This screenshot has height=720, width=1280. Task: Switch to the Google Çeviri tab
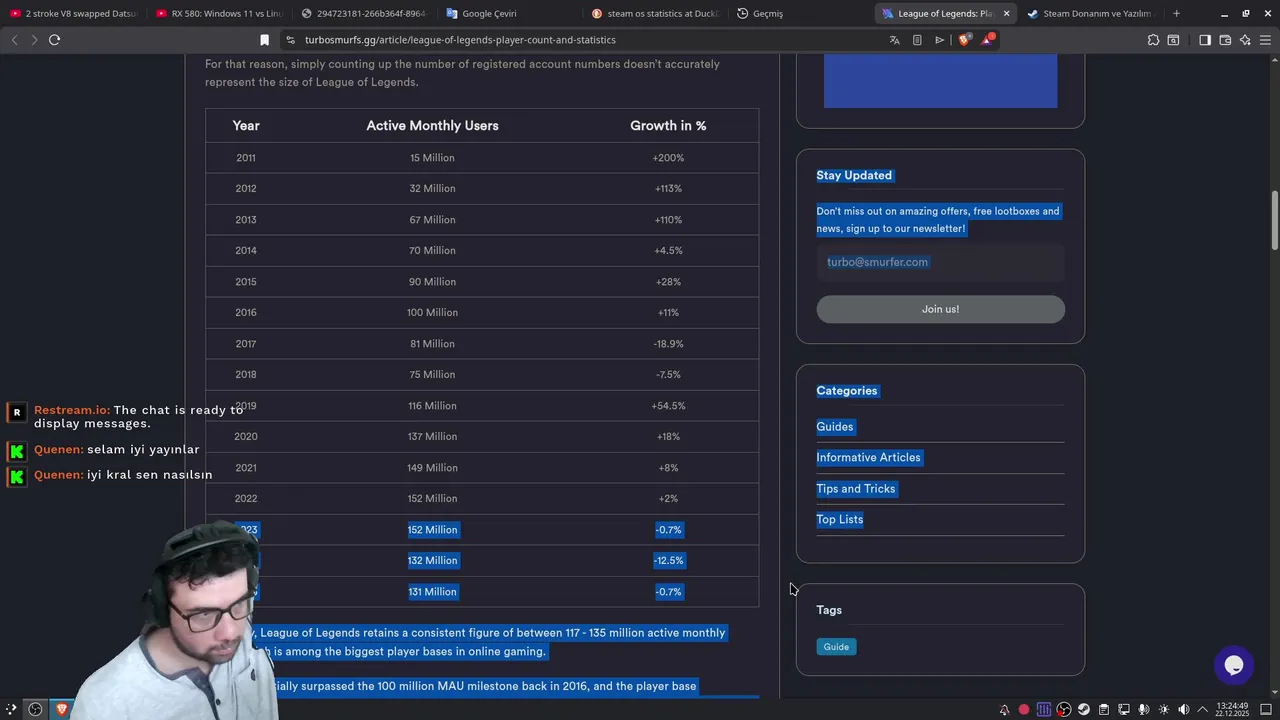[x=509, y=14]
